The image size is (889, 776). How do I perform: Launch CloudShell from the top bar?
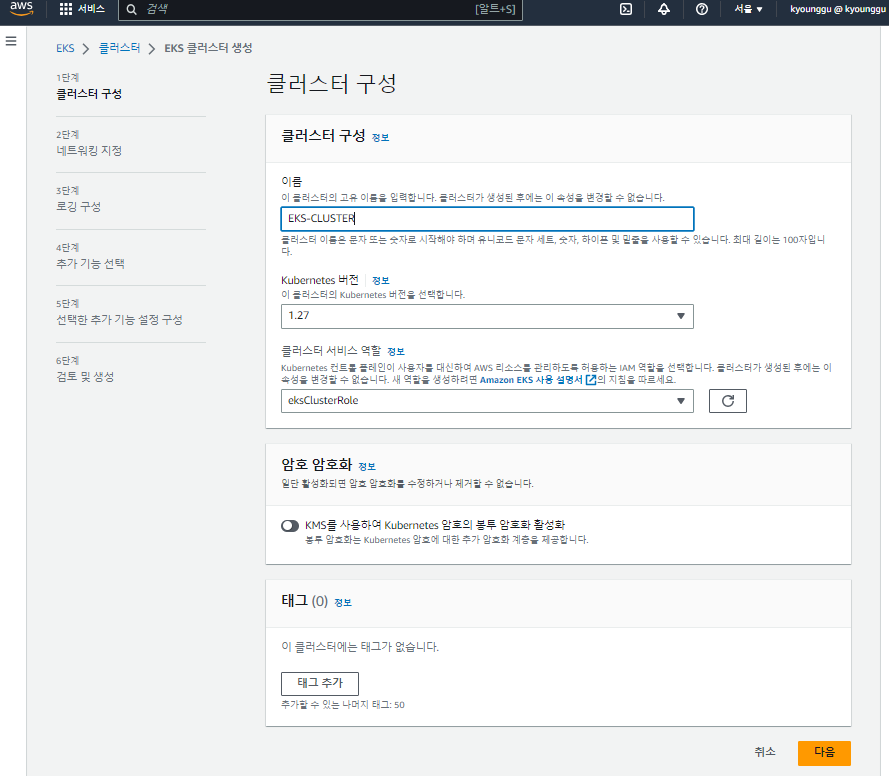tap(626, 9)
